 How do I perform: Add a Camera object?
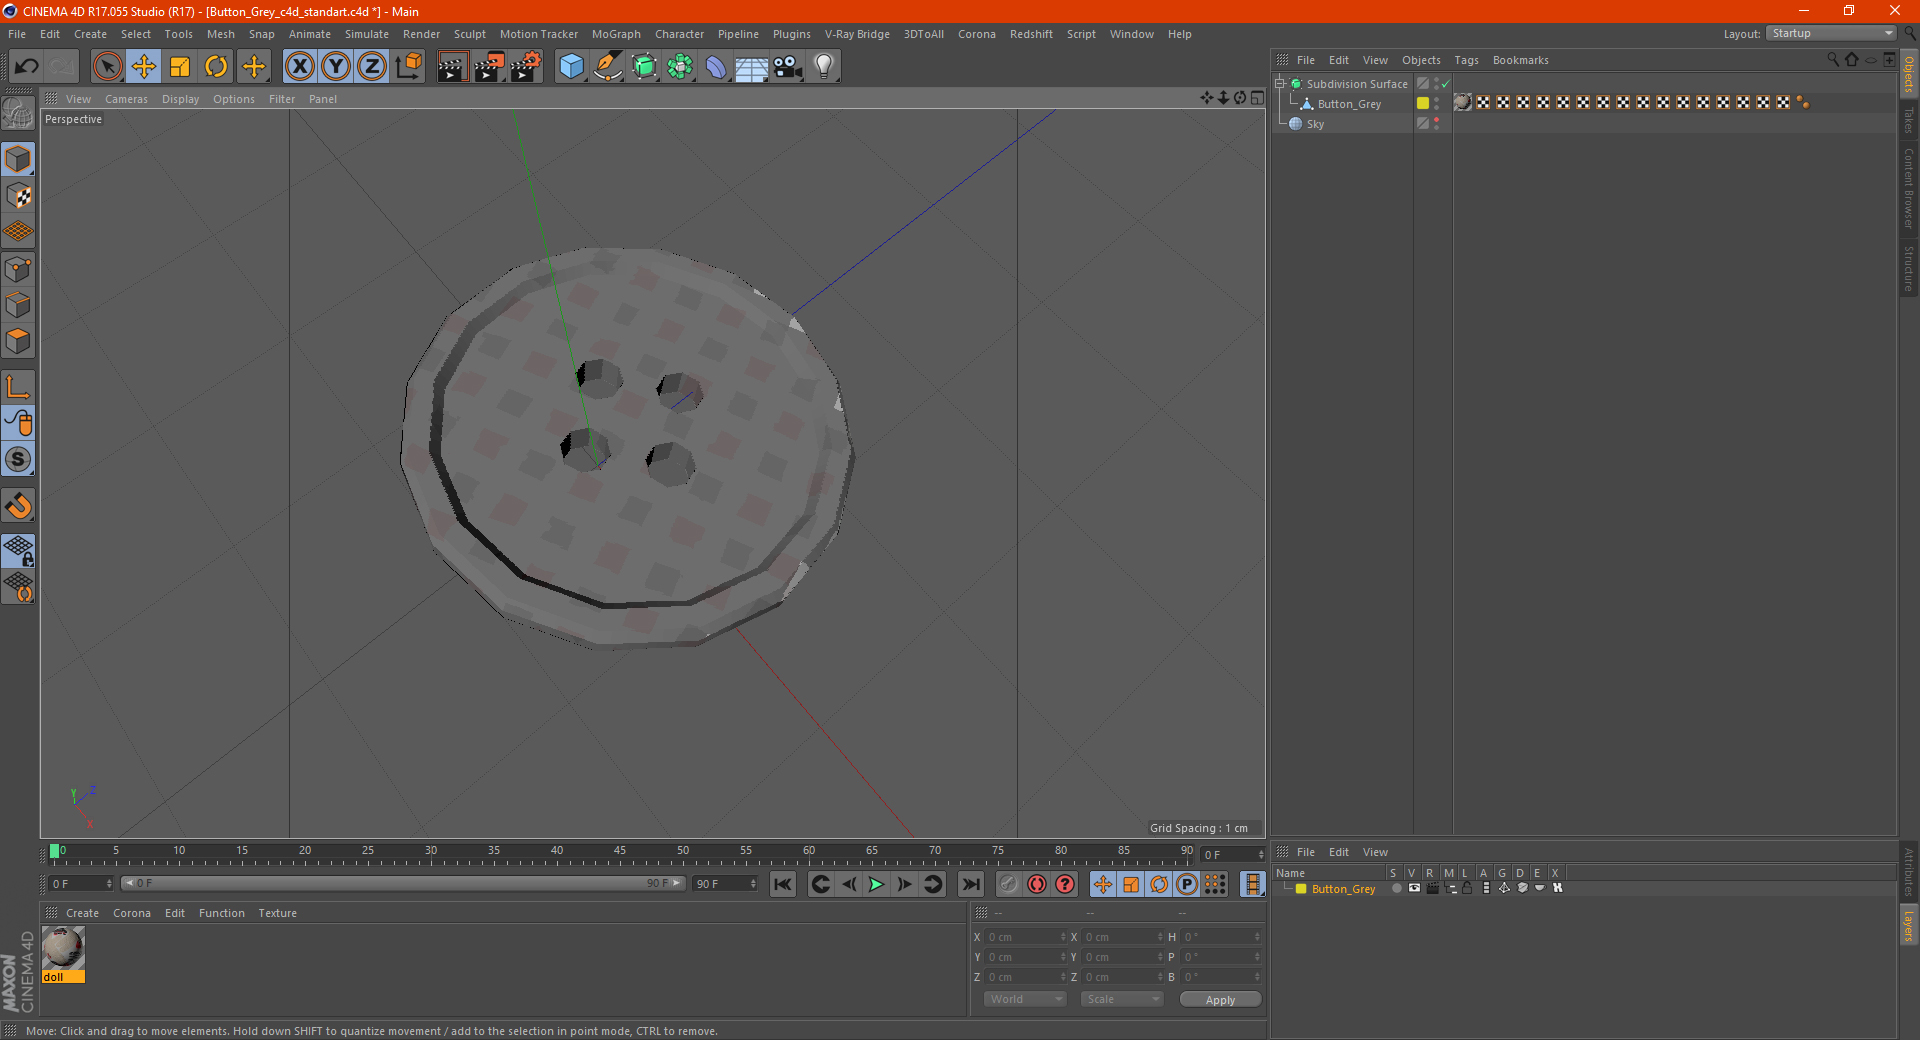tap(788, 67)
